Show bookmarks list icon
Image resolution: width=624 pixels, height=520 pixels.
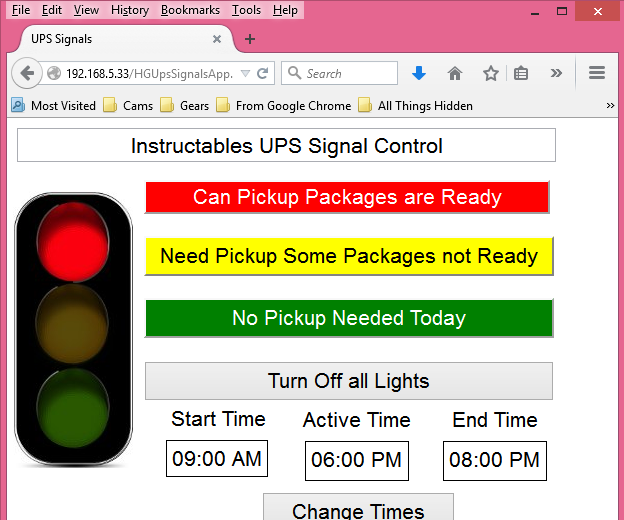click(521, 73)
